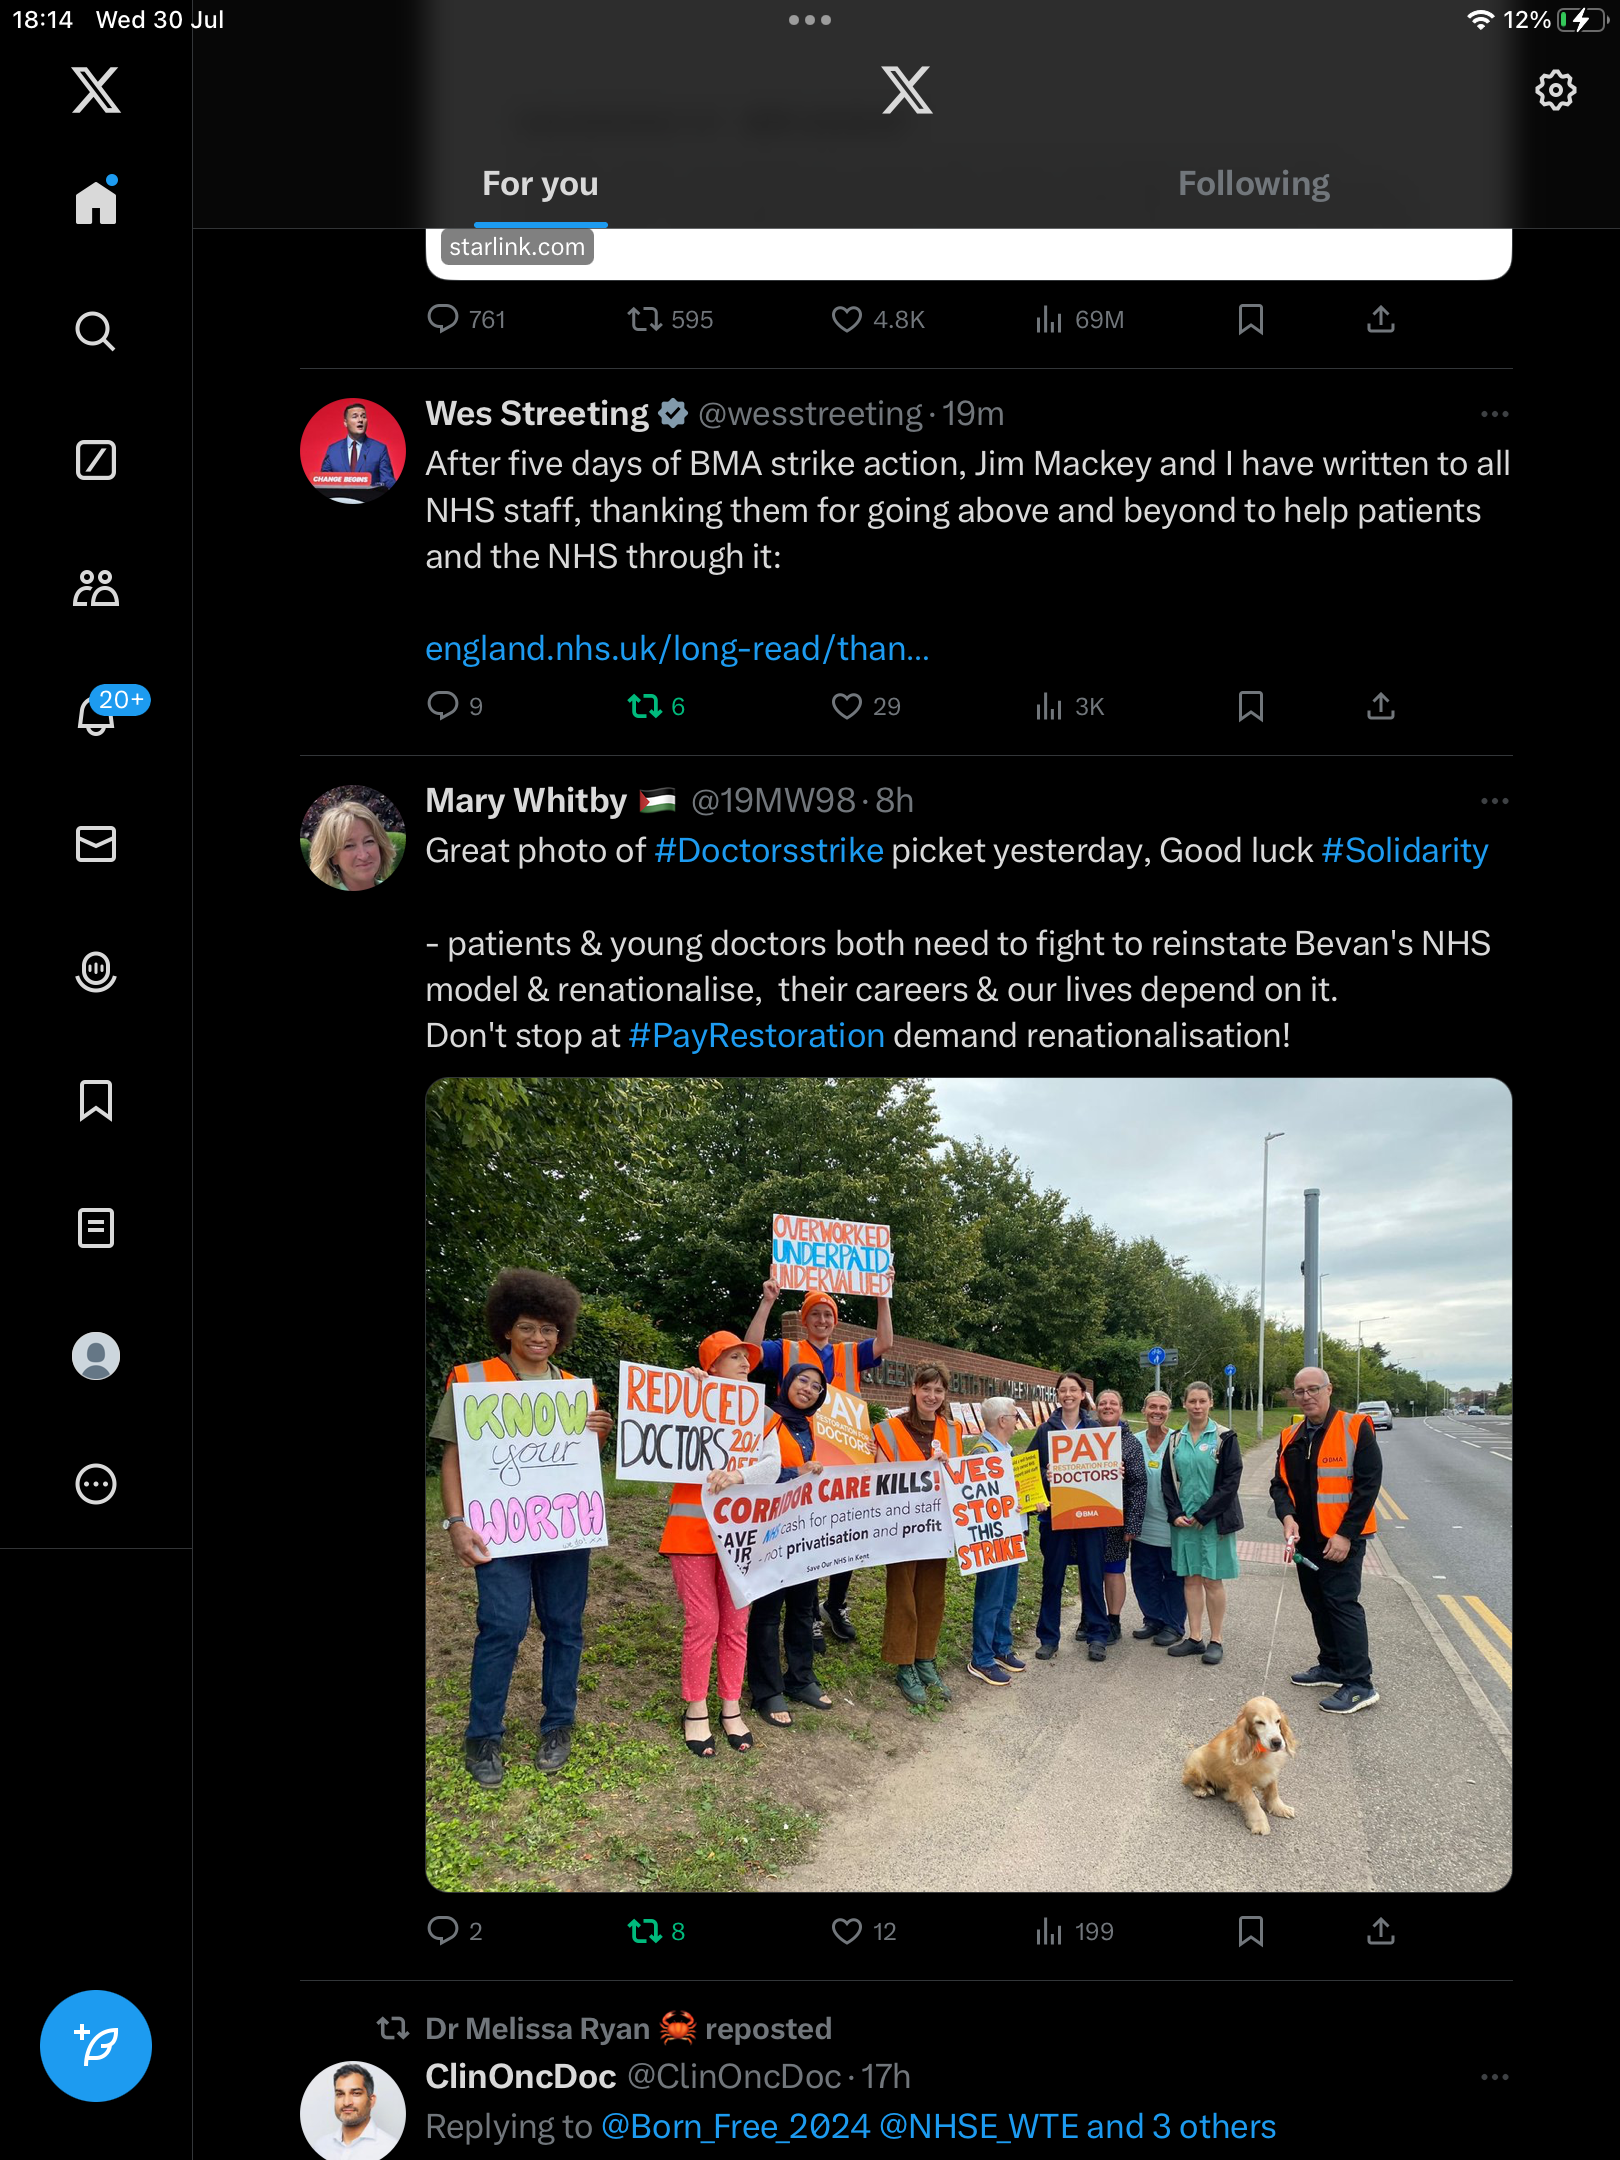Tap the compose post button
This screenshot has height=2160, width=1620.
[x=96, y=2045]
